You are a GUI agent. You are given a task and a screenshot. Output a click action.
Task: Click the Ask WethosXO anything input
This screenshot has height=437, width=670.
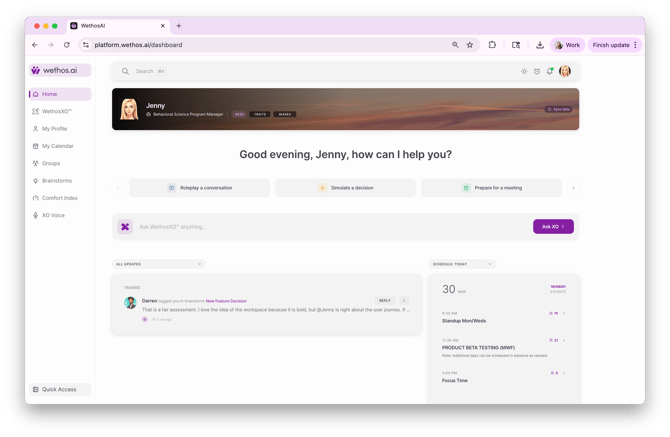333,227
